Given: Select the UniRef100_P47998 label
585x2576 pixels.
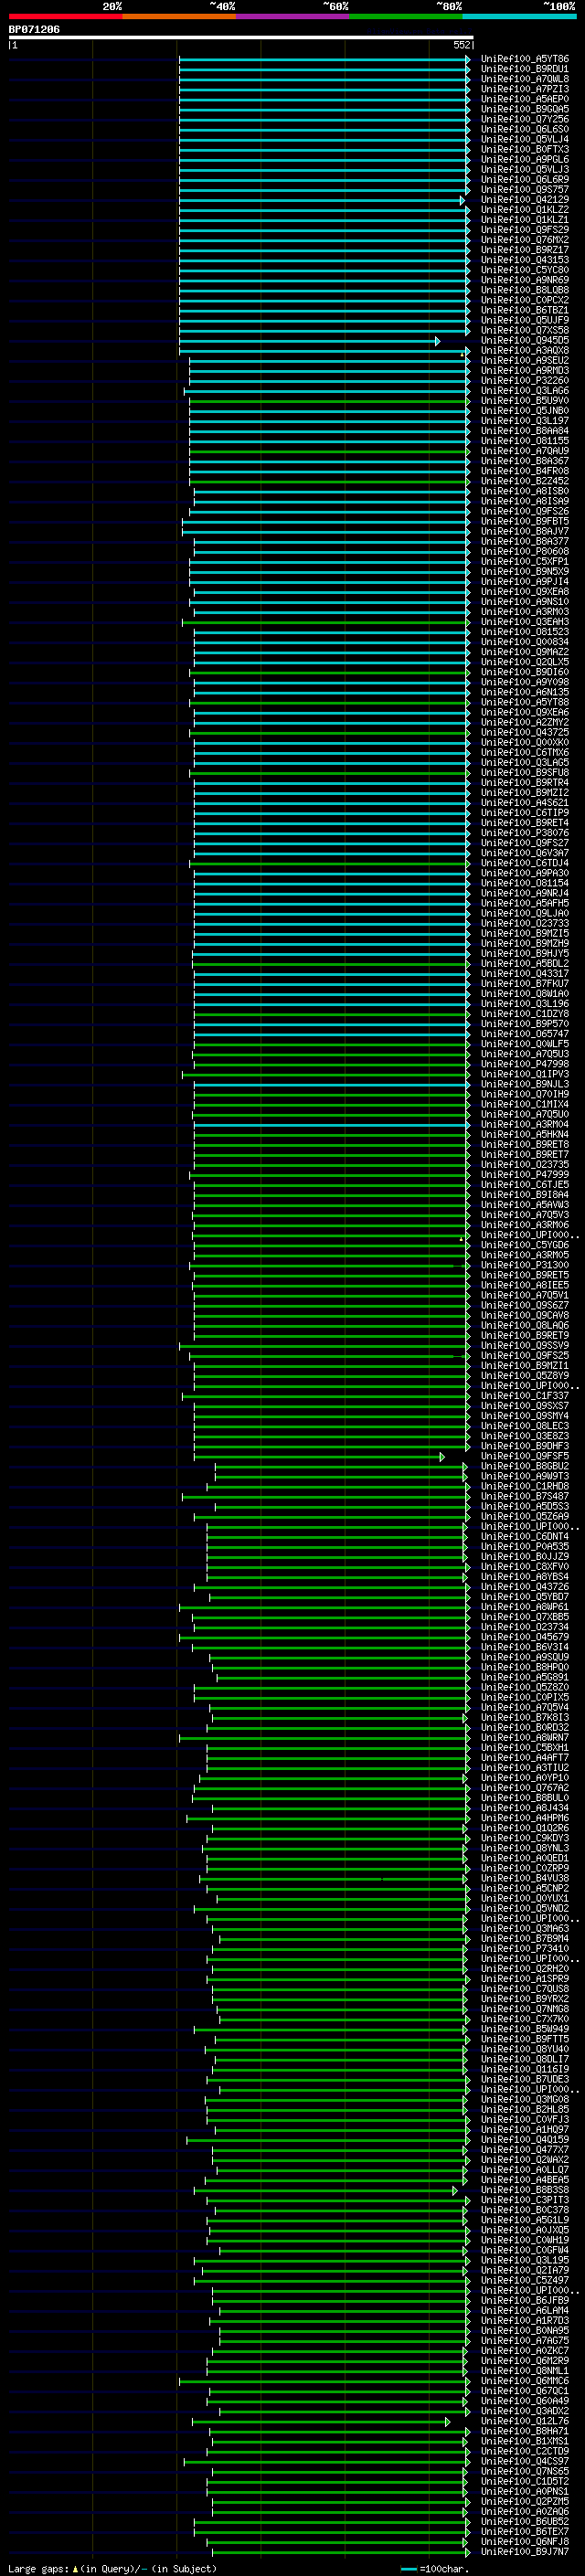Looking at the screenshot, I should pyautogui.click(x=525, y=1064).
